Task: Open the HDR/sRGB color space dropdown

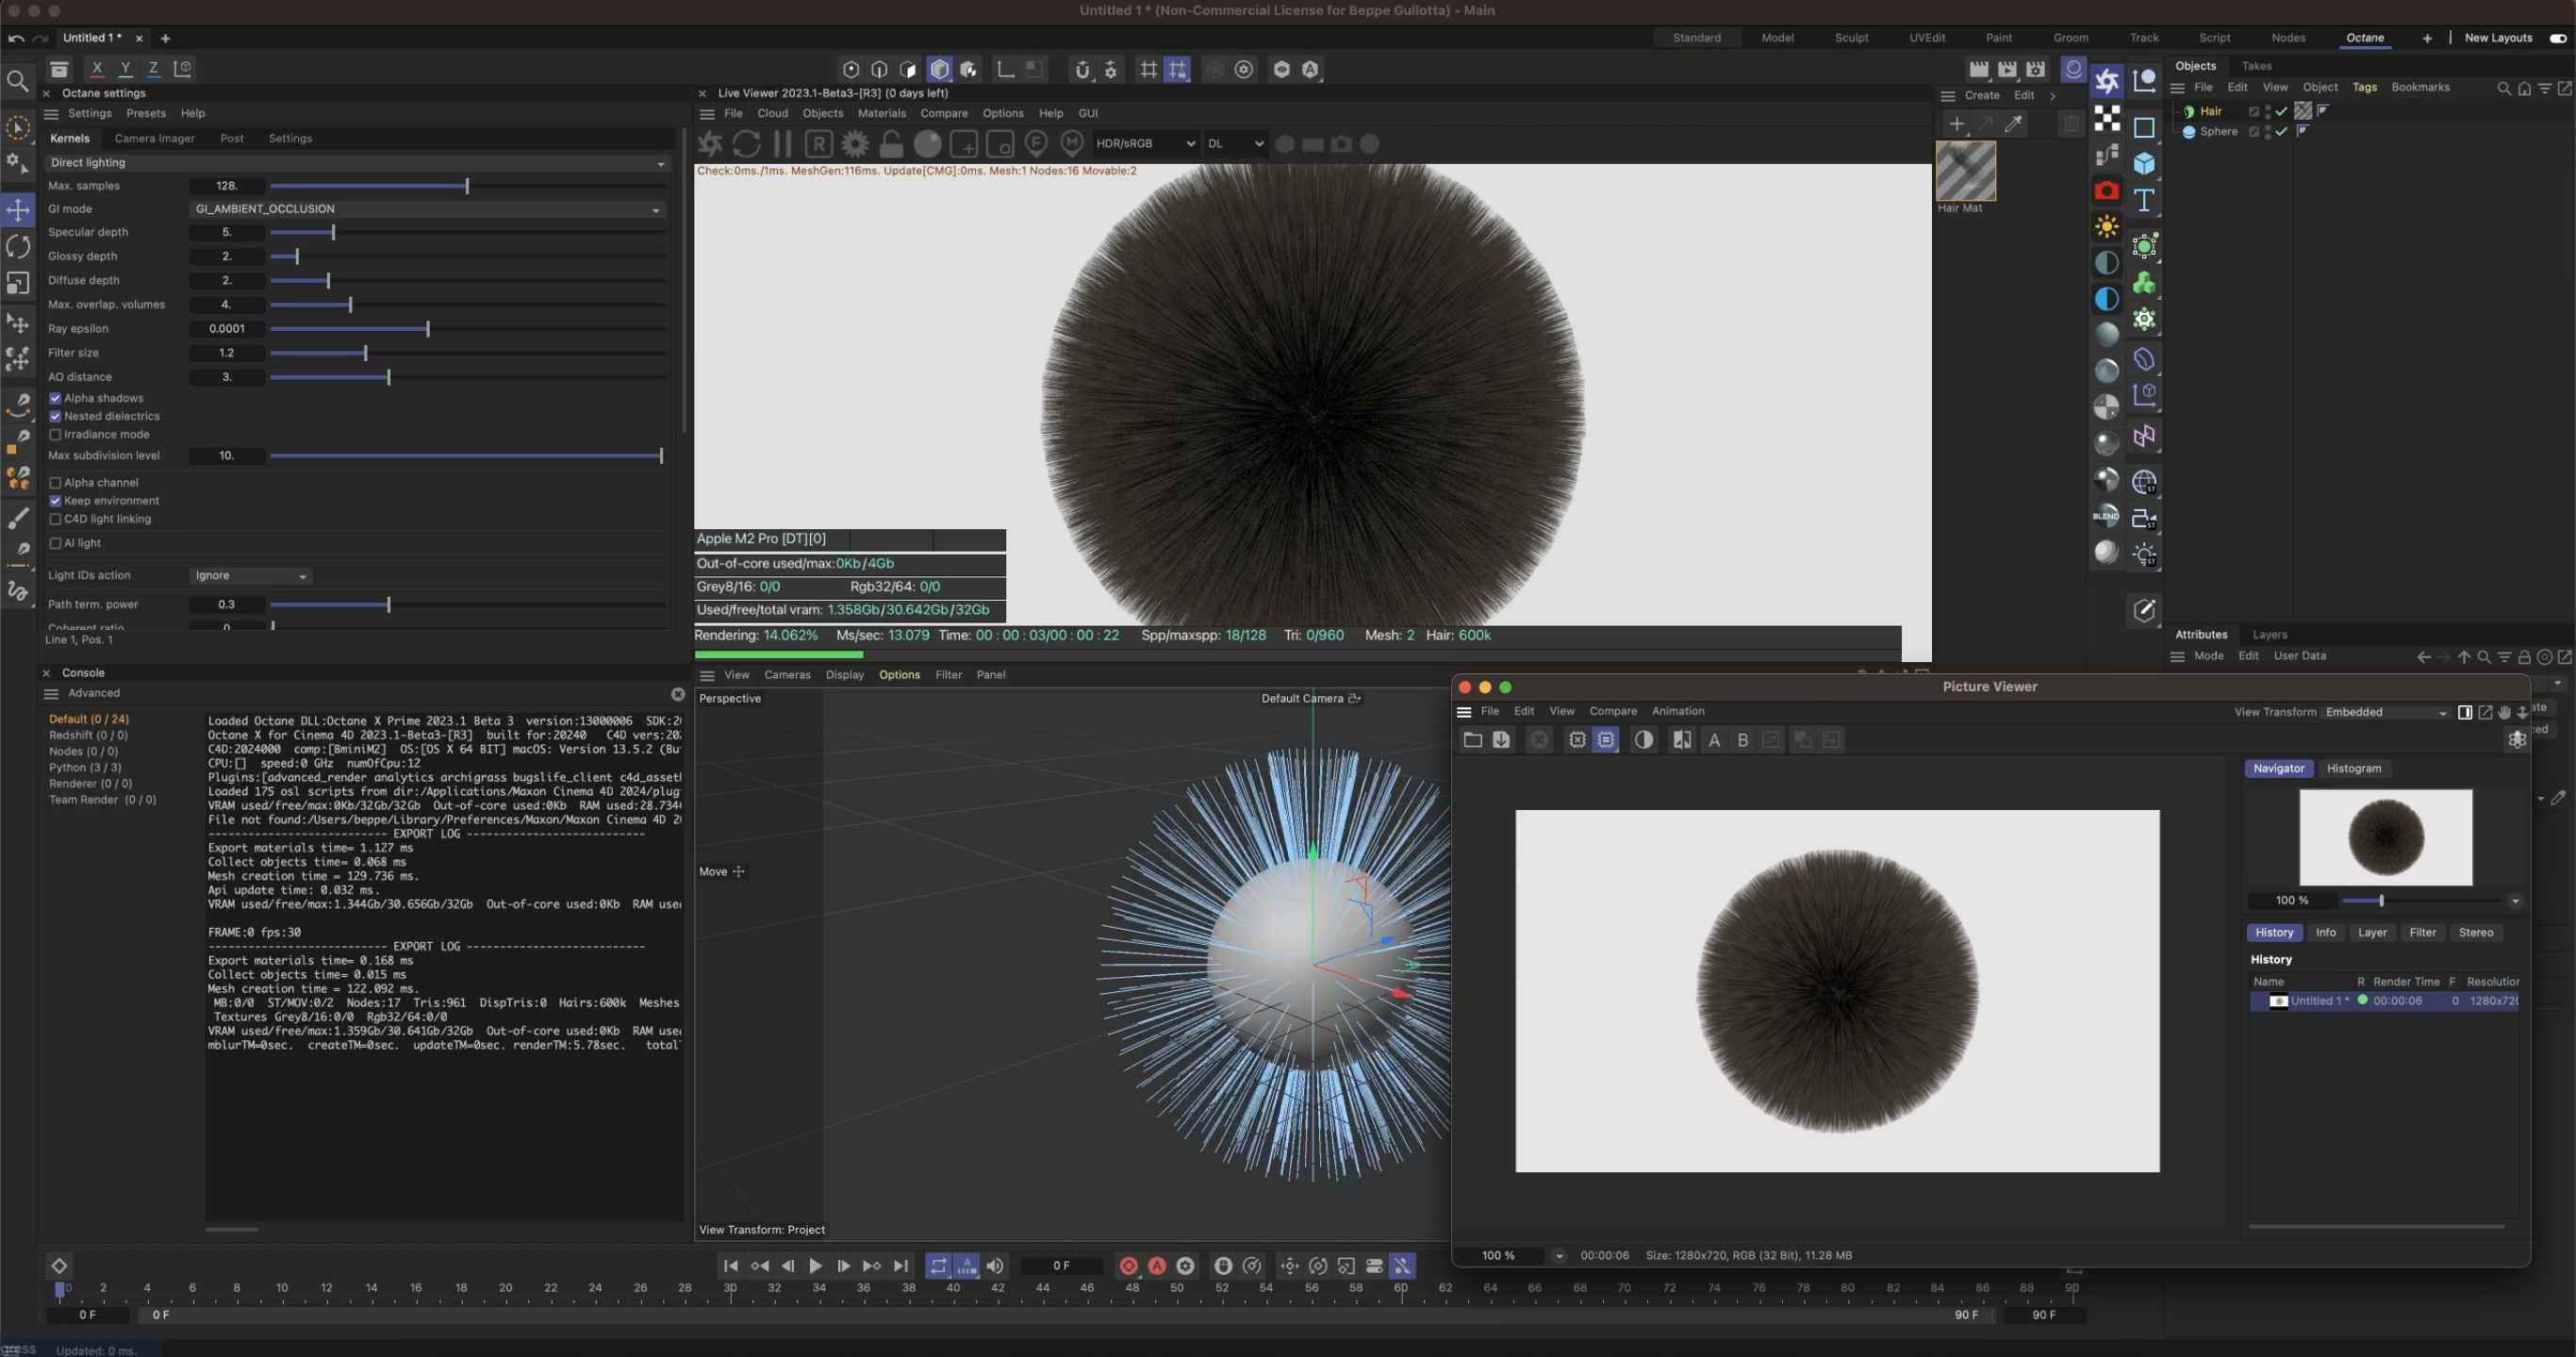Action: click(1144, 144)
